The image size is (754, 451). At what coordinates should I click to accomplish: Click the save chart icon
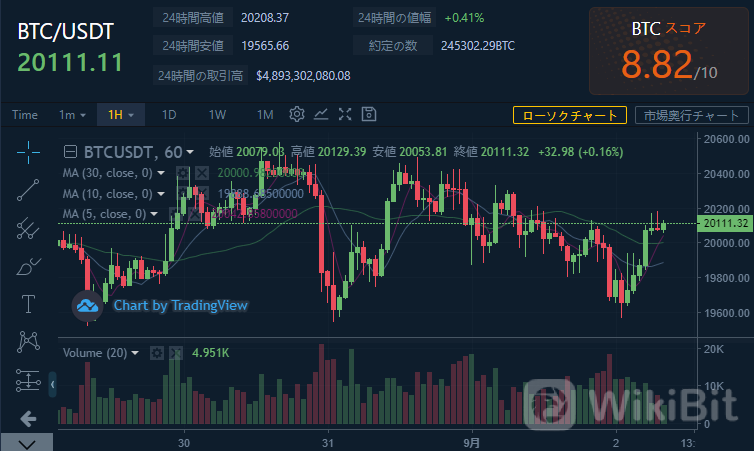point(369,114)
